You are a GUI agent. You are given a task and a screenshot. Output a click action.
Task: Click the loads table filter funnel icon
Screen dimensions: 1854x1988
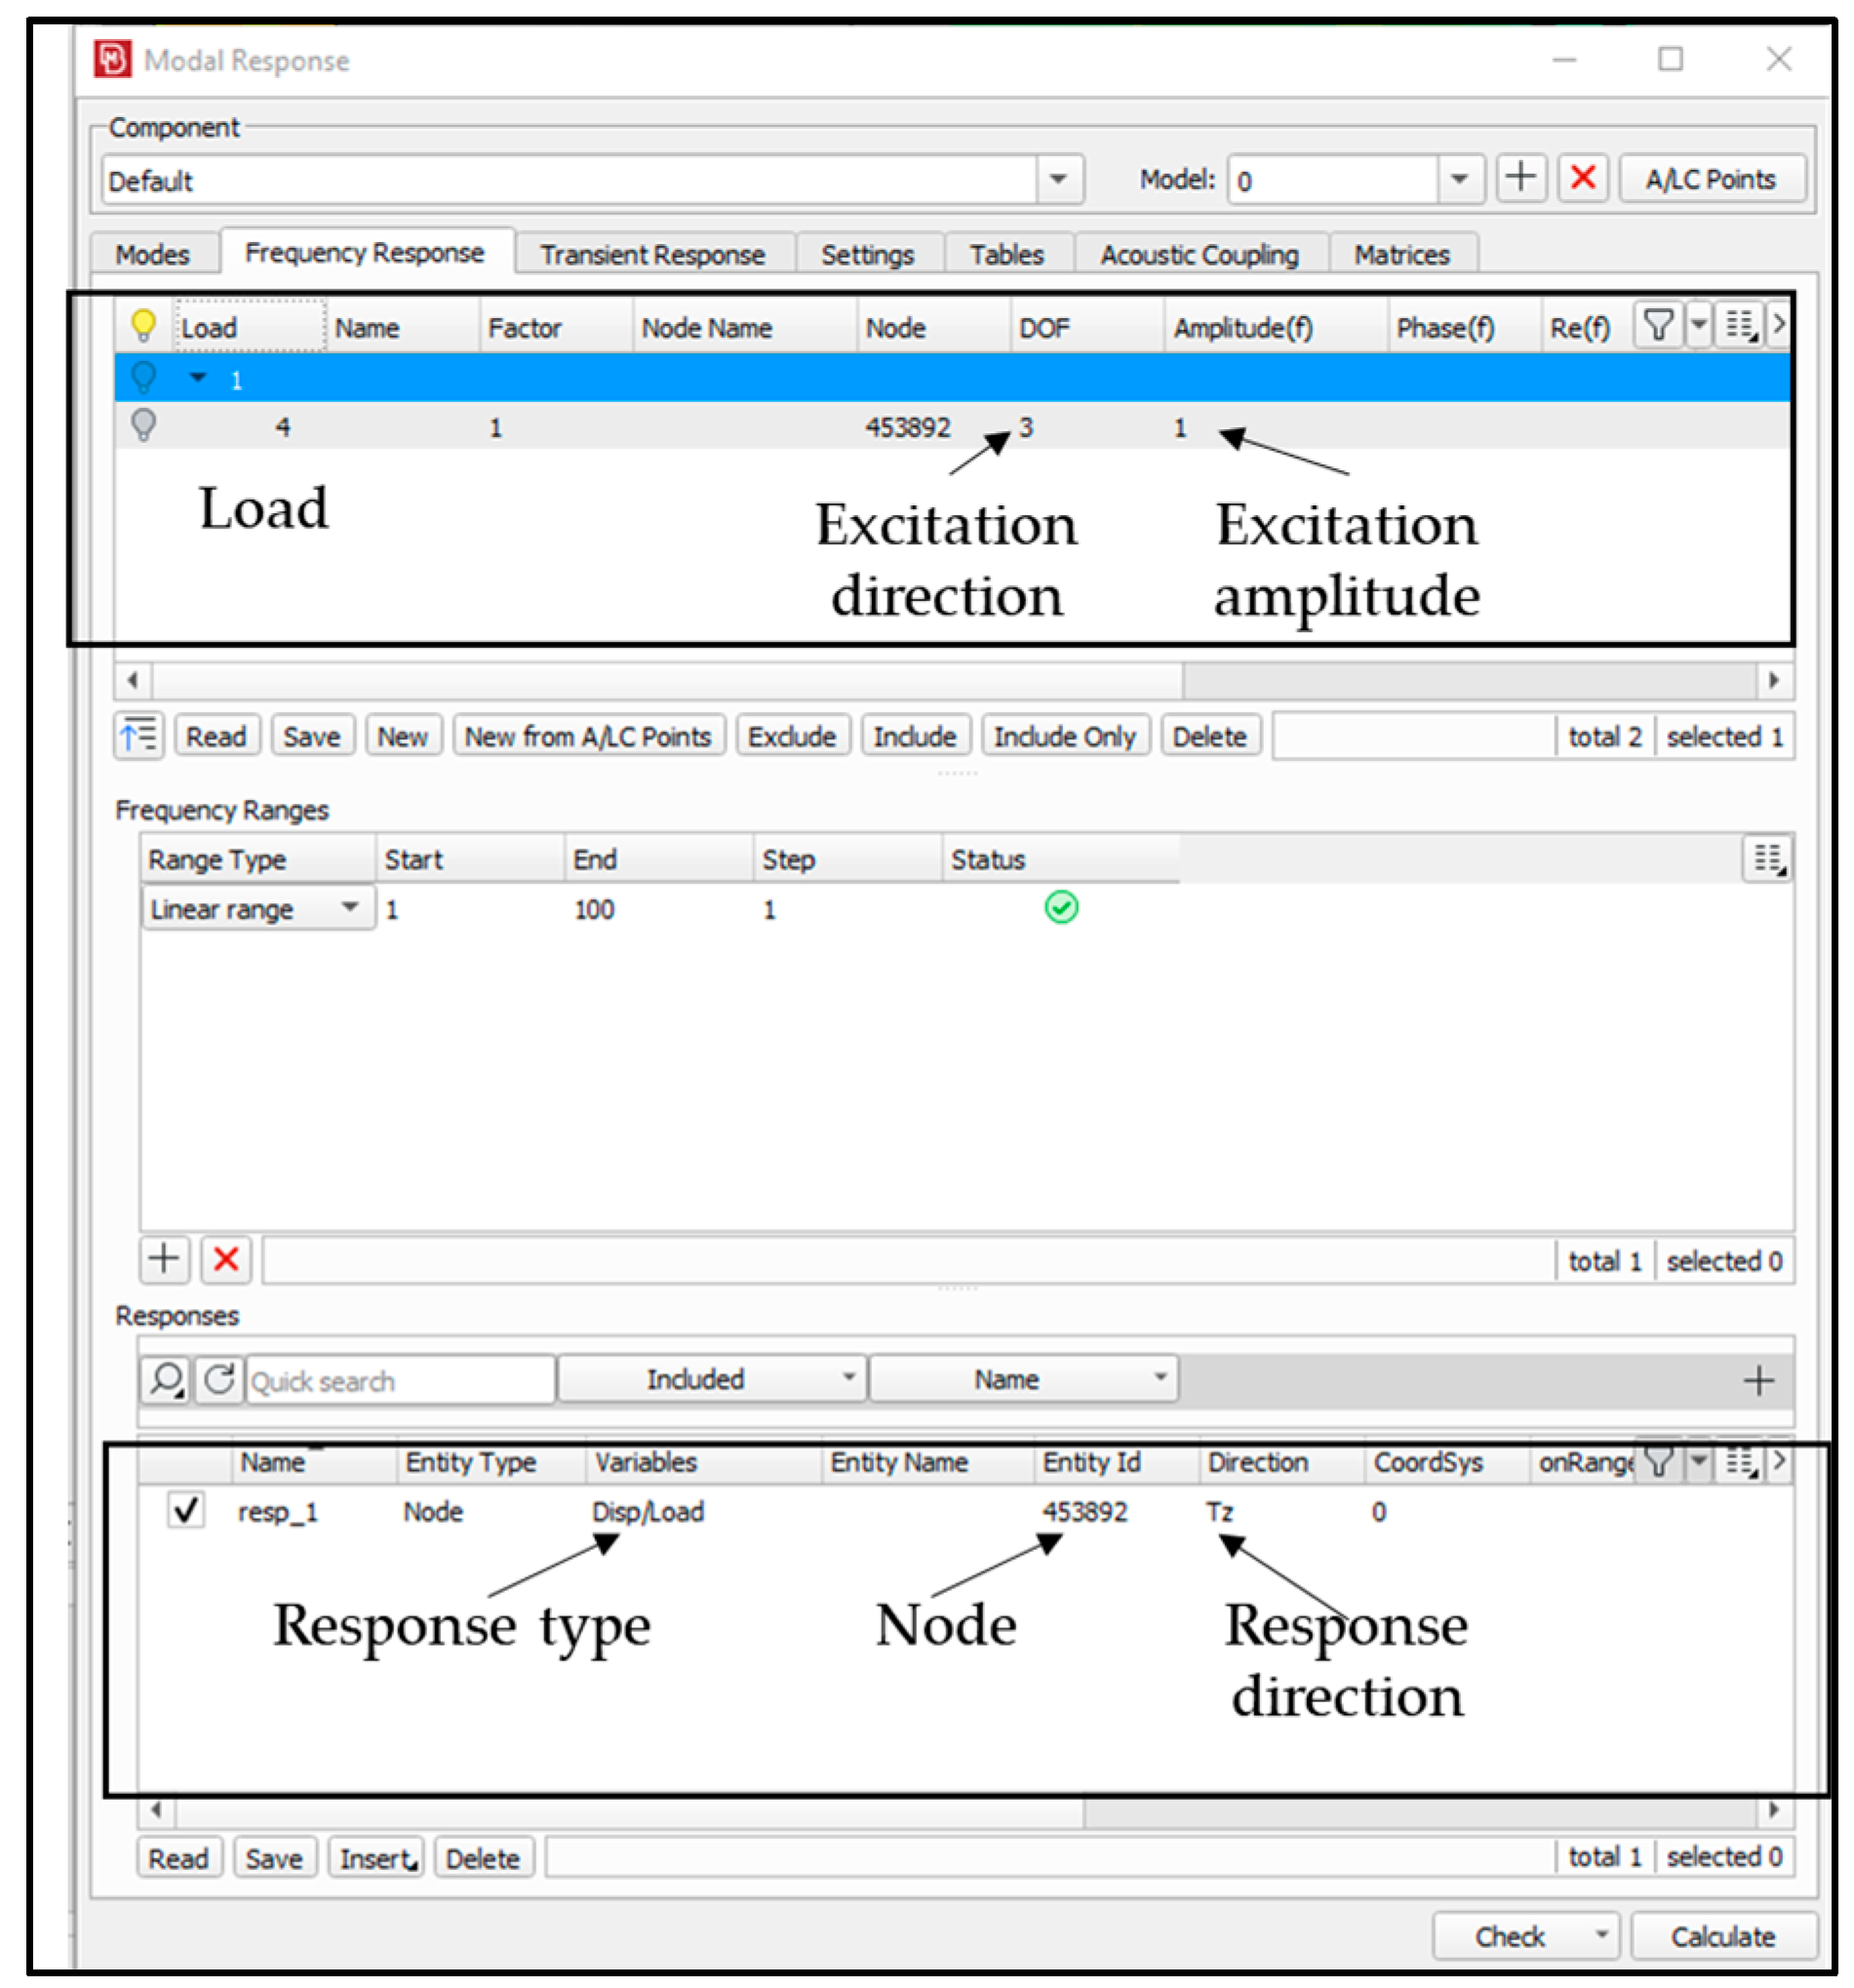pyautogui.click(x=1657, y=324)
